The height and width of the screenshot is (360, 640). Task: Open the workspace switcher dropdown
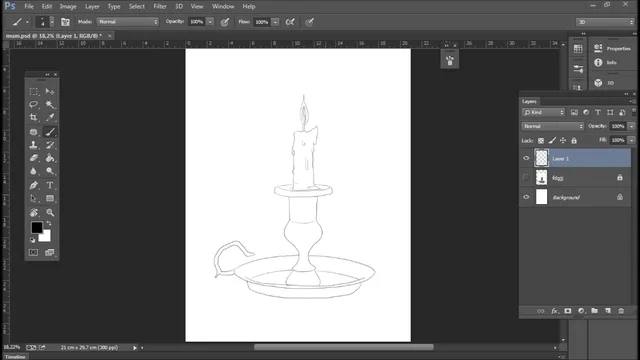coord(605,22)
